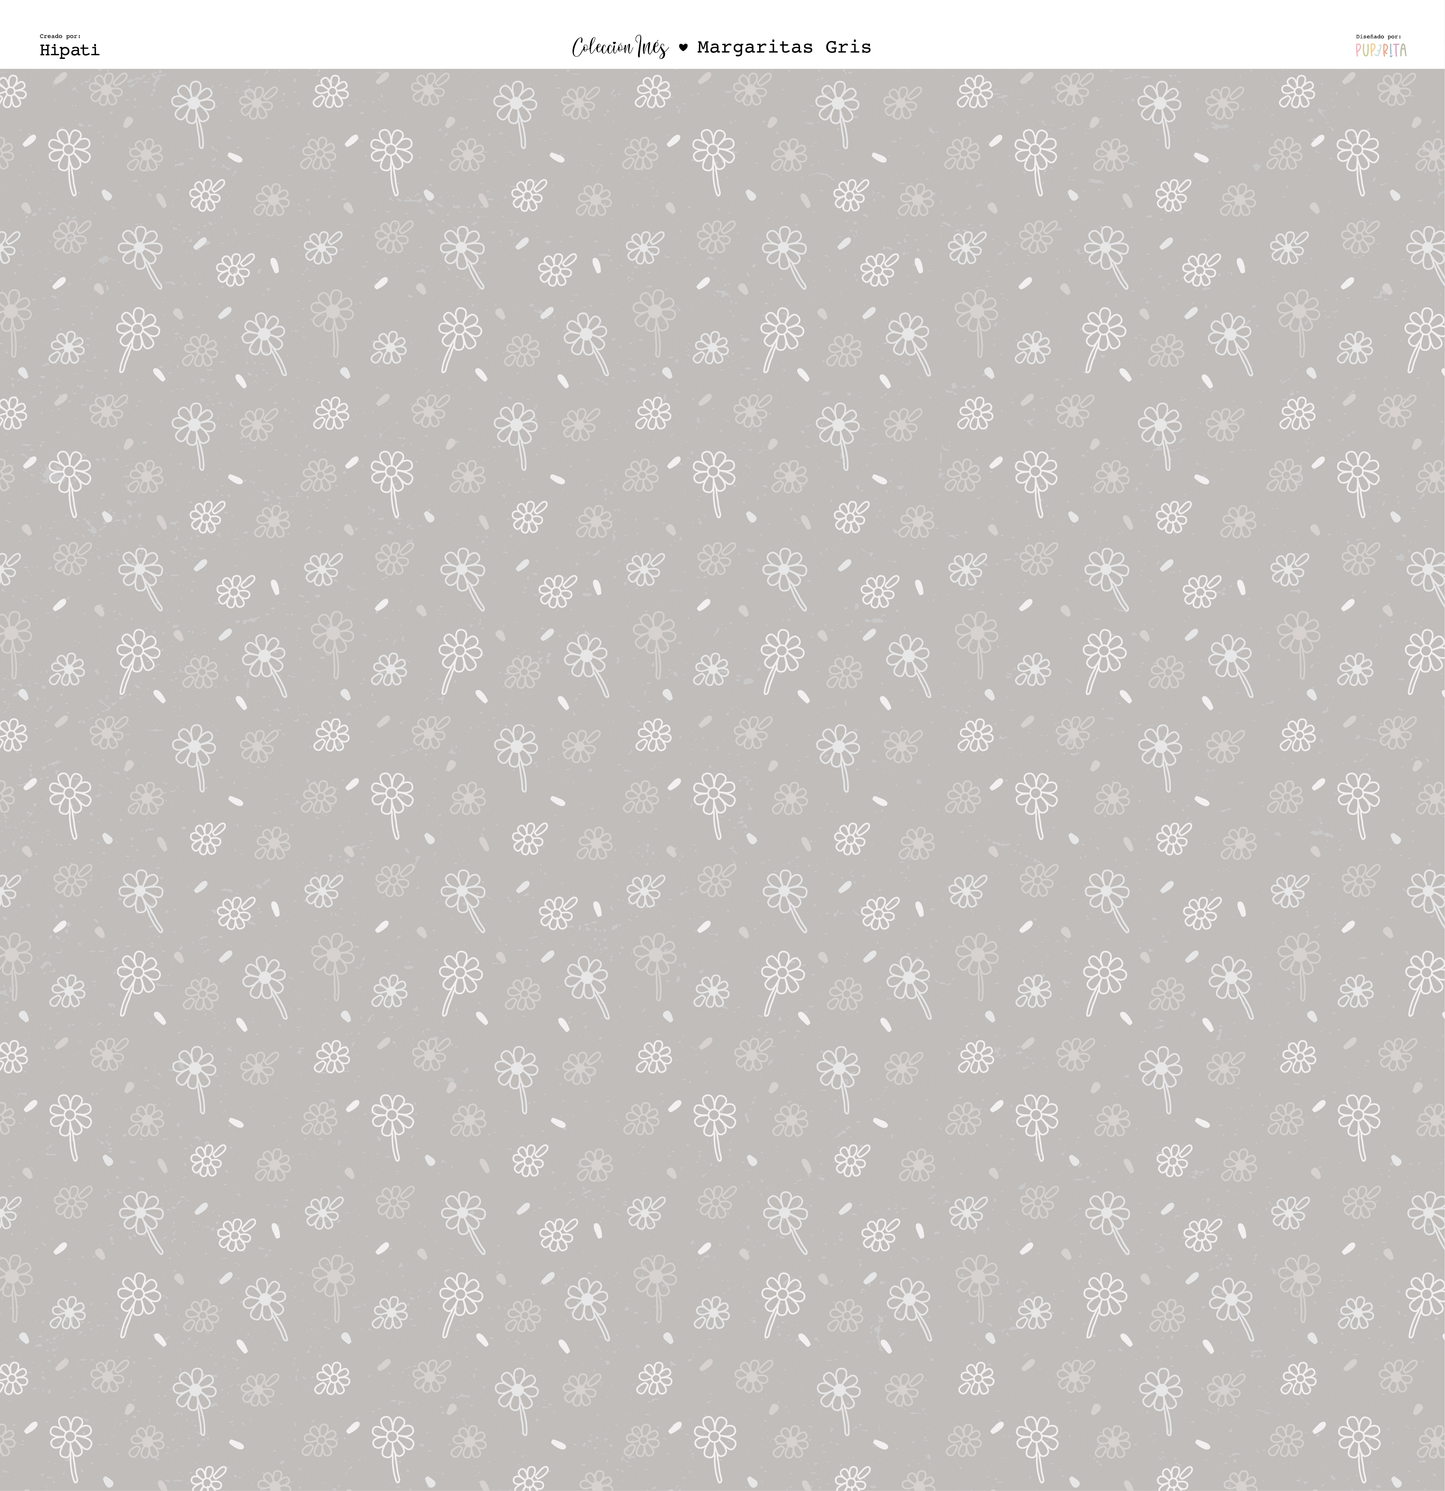Click the word "Inés" in the script title
Viewport: 1445px width, 1491px height.
(652, 47)
